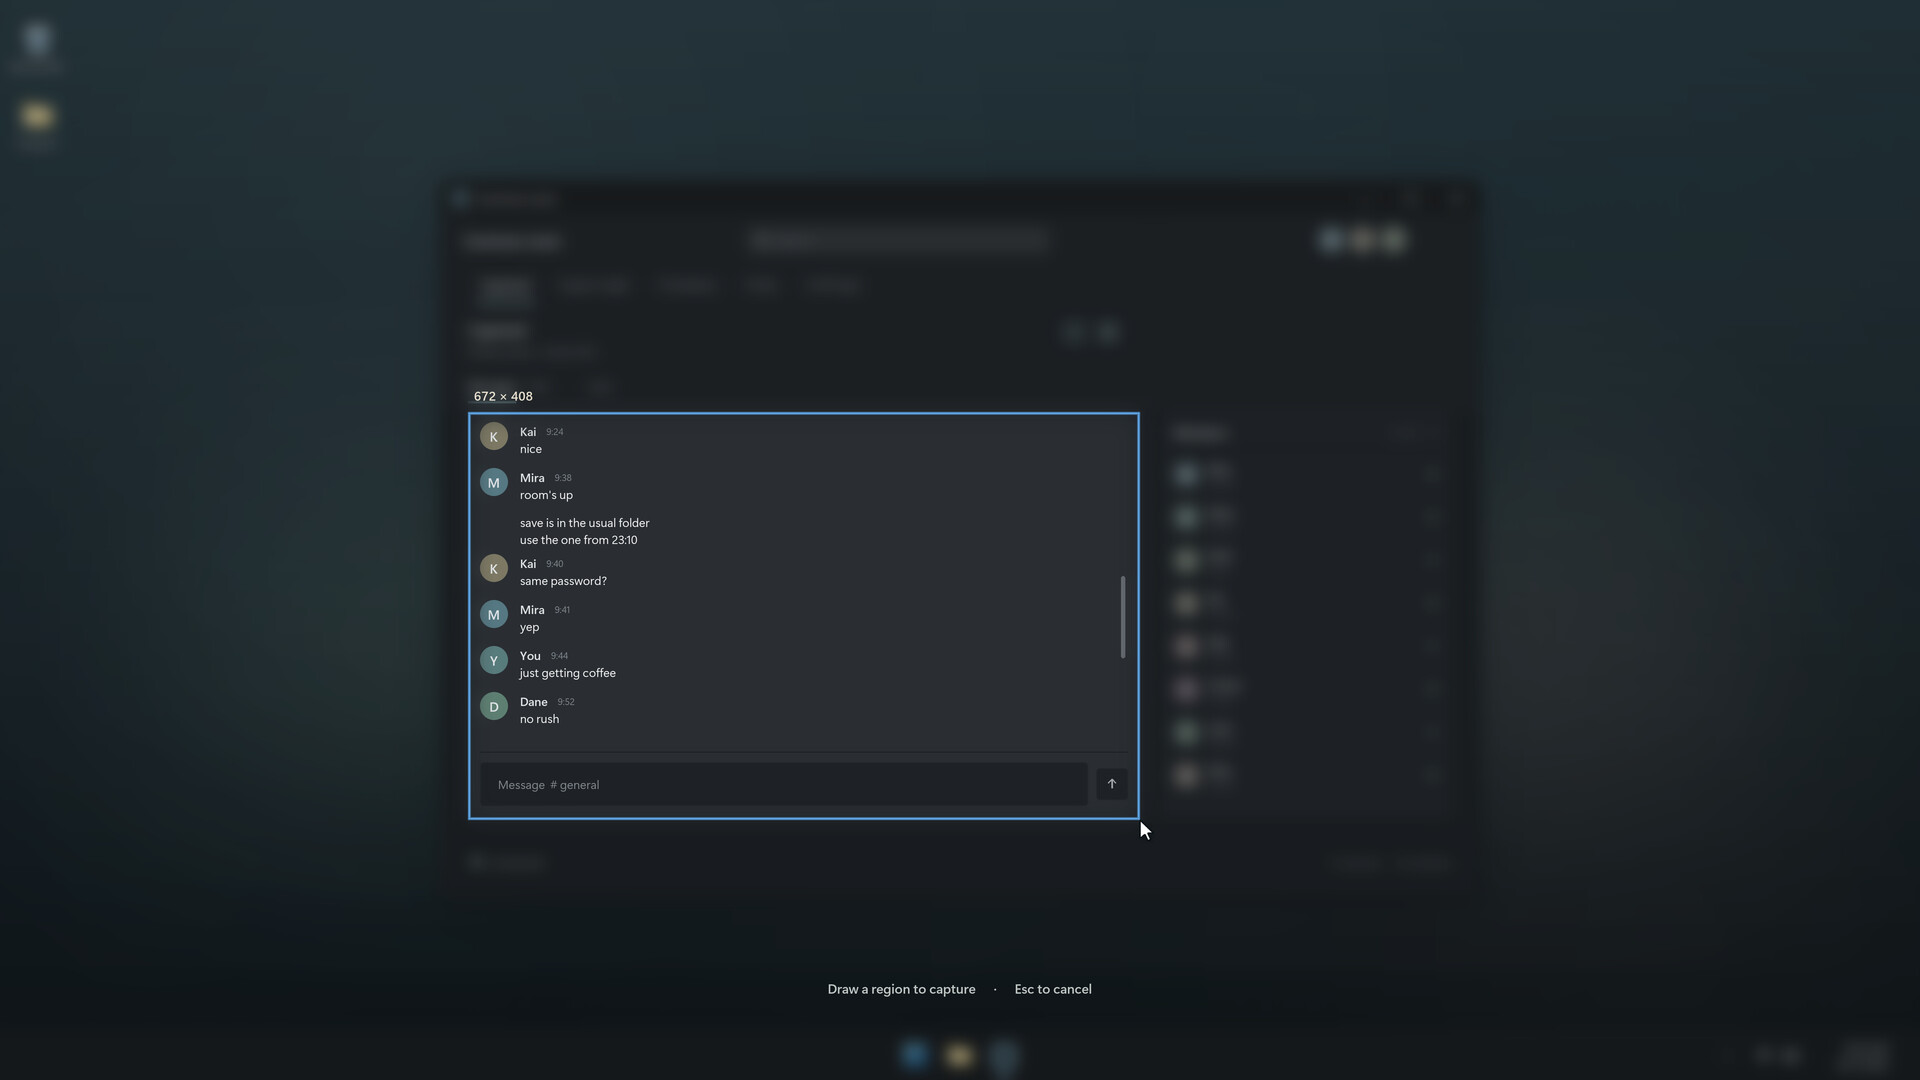Click Dane's avatar beside "no rush"
The width and height of the screenshot is (1920, 1080).
pyautogui.click(x=493, y=707)
